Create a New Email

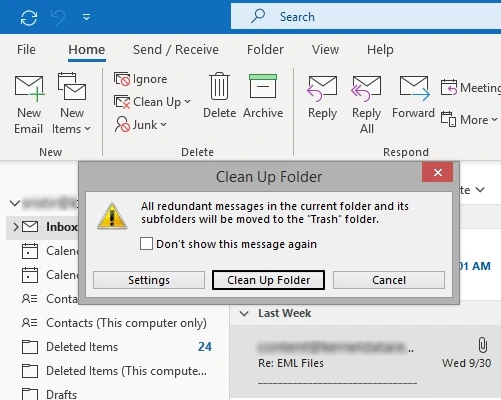(x=29, y=104)
